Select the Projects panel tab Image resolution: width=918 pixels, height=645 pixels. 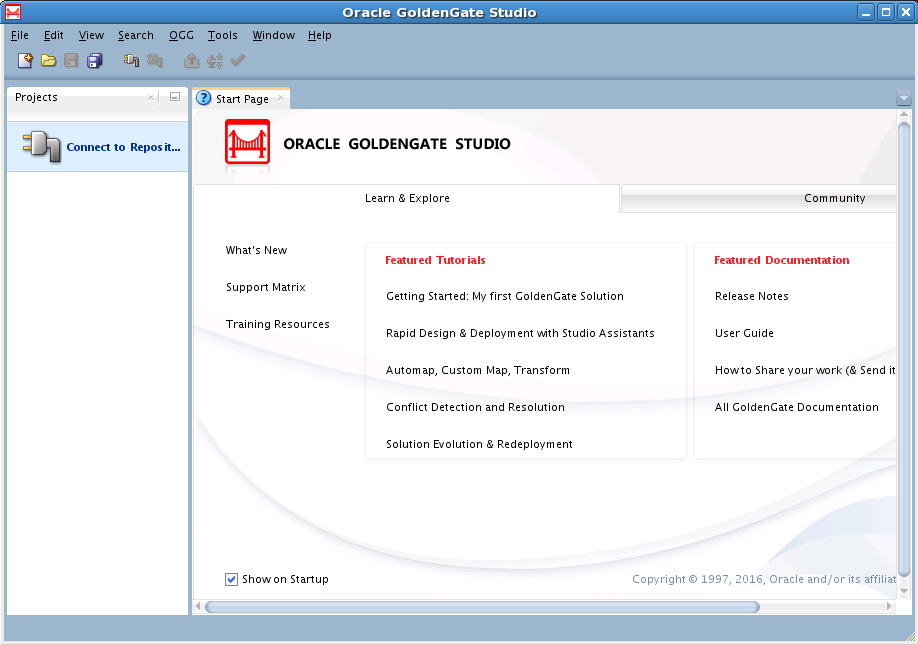pyautogui.click(x=36, y=97)
